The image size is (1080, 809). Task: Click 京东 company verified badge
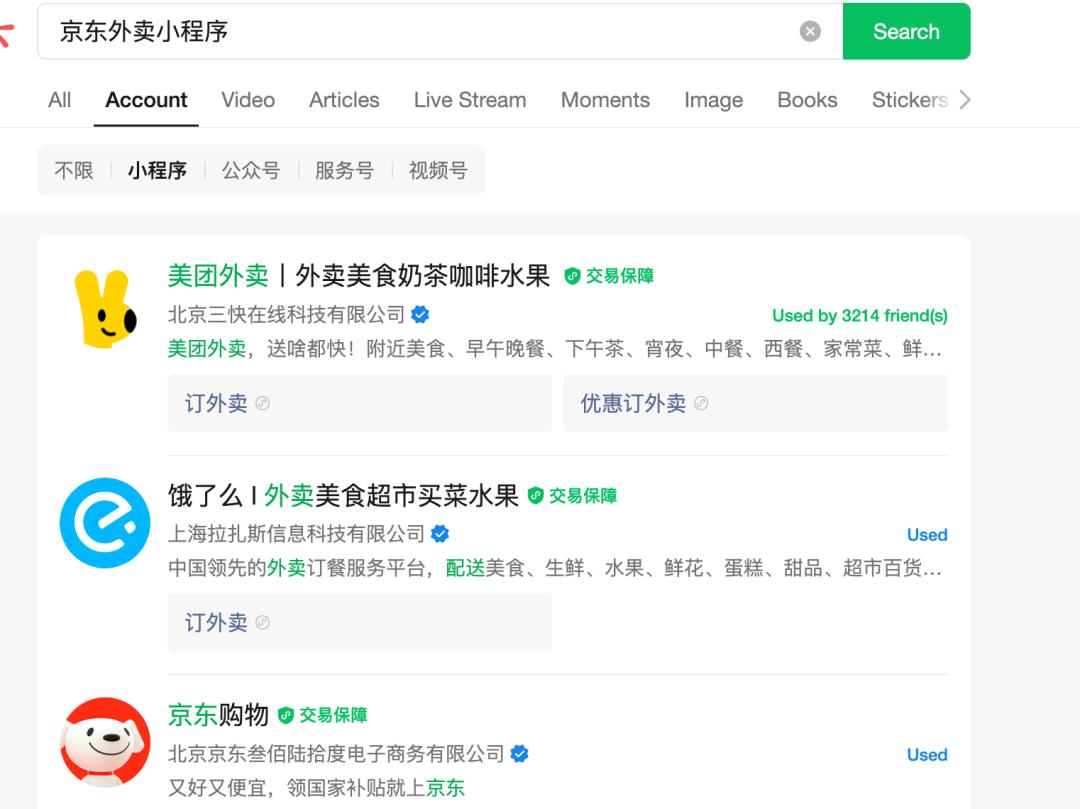coord(520,754)
